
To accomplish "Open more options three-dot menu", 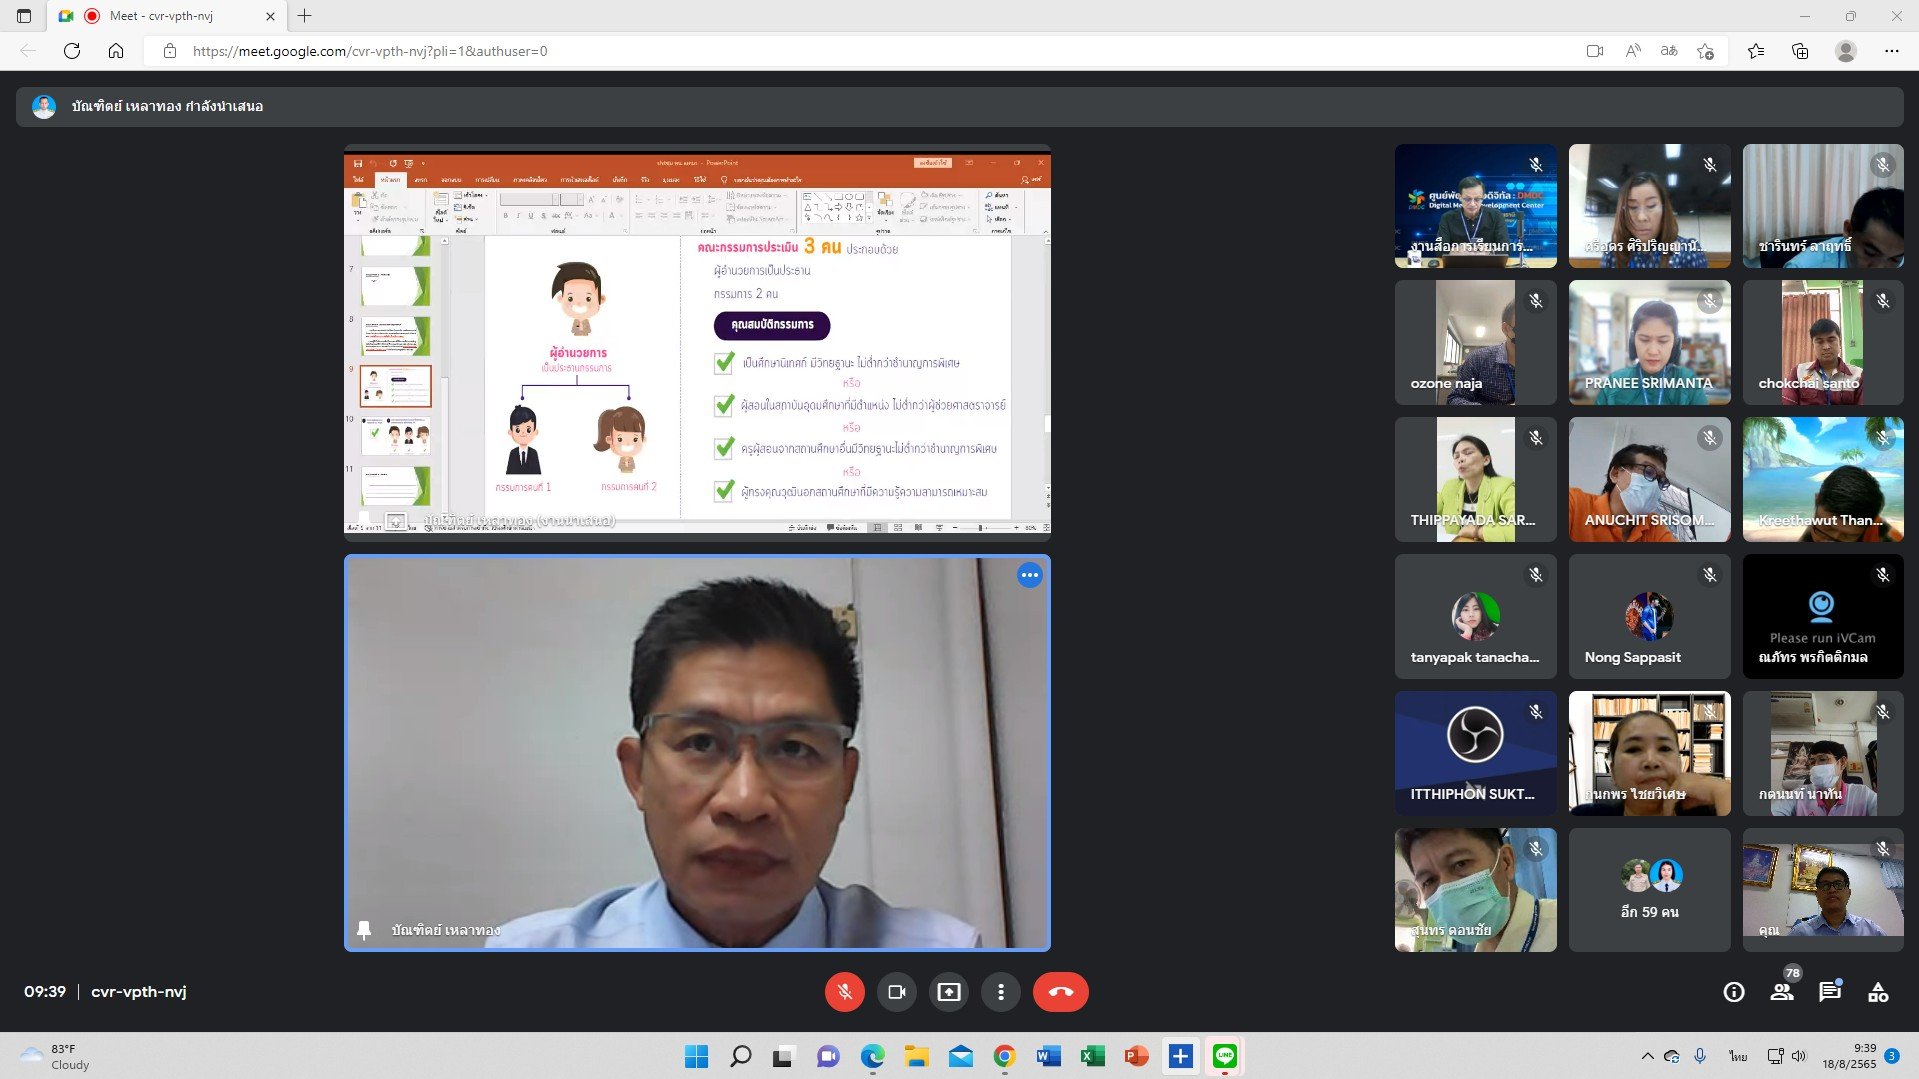I will tap(1000, 992).
